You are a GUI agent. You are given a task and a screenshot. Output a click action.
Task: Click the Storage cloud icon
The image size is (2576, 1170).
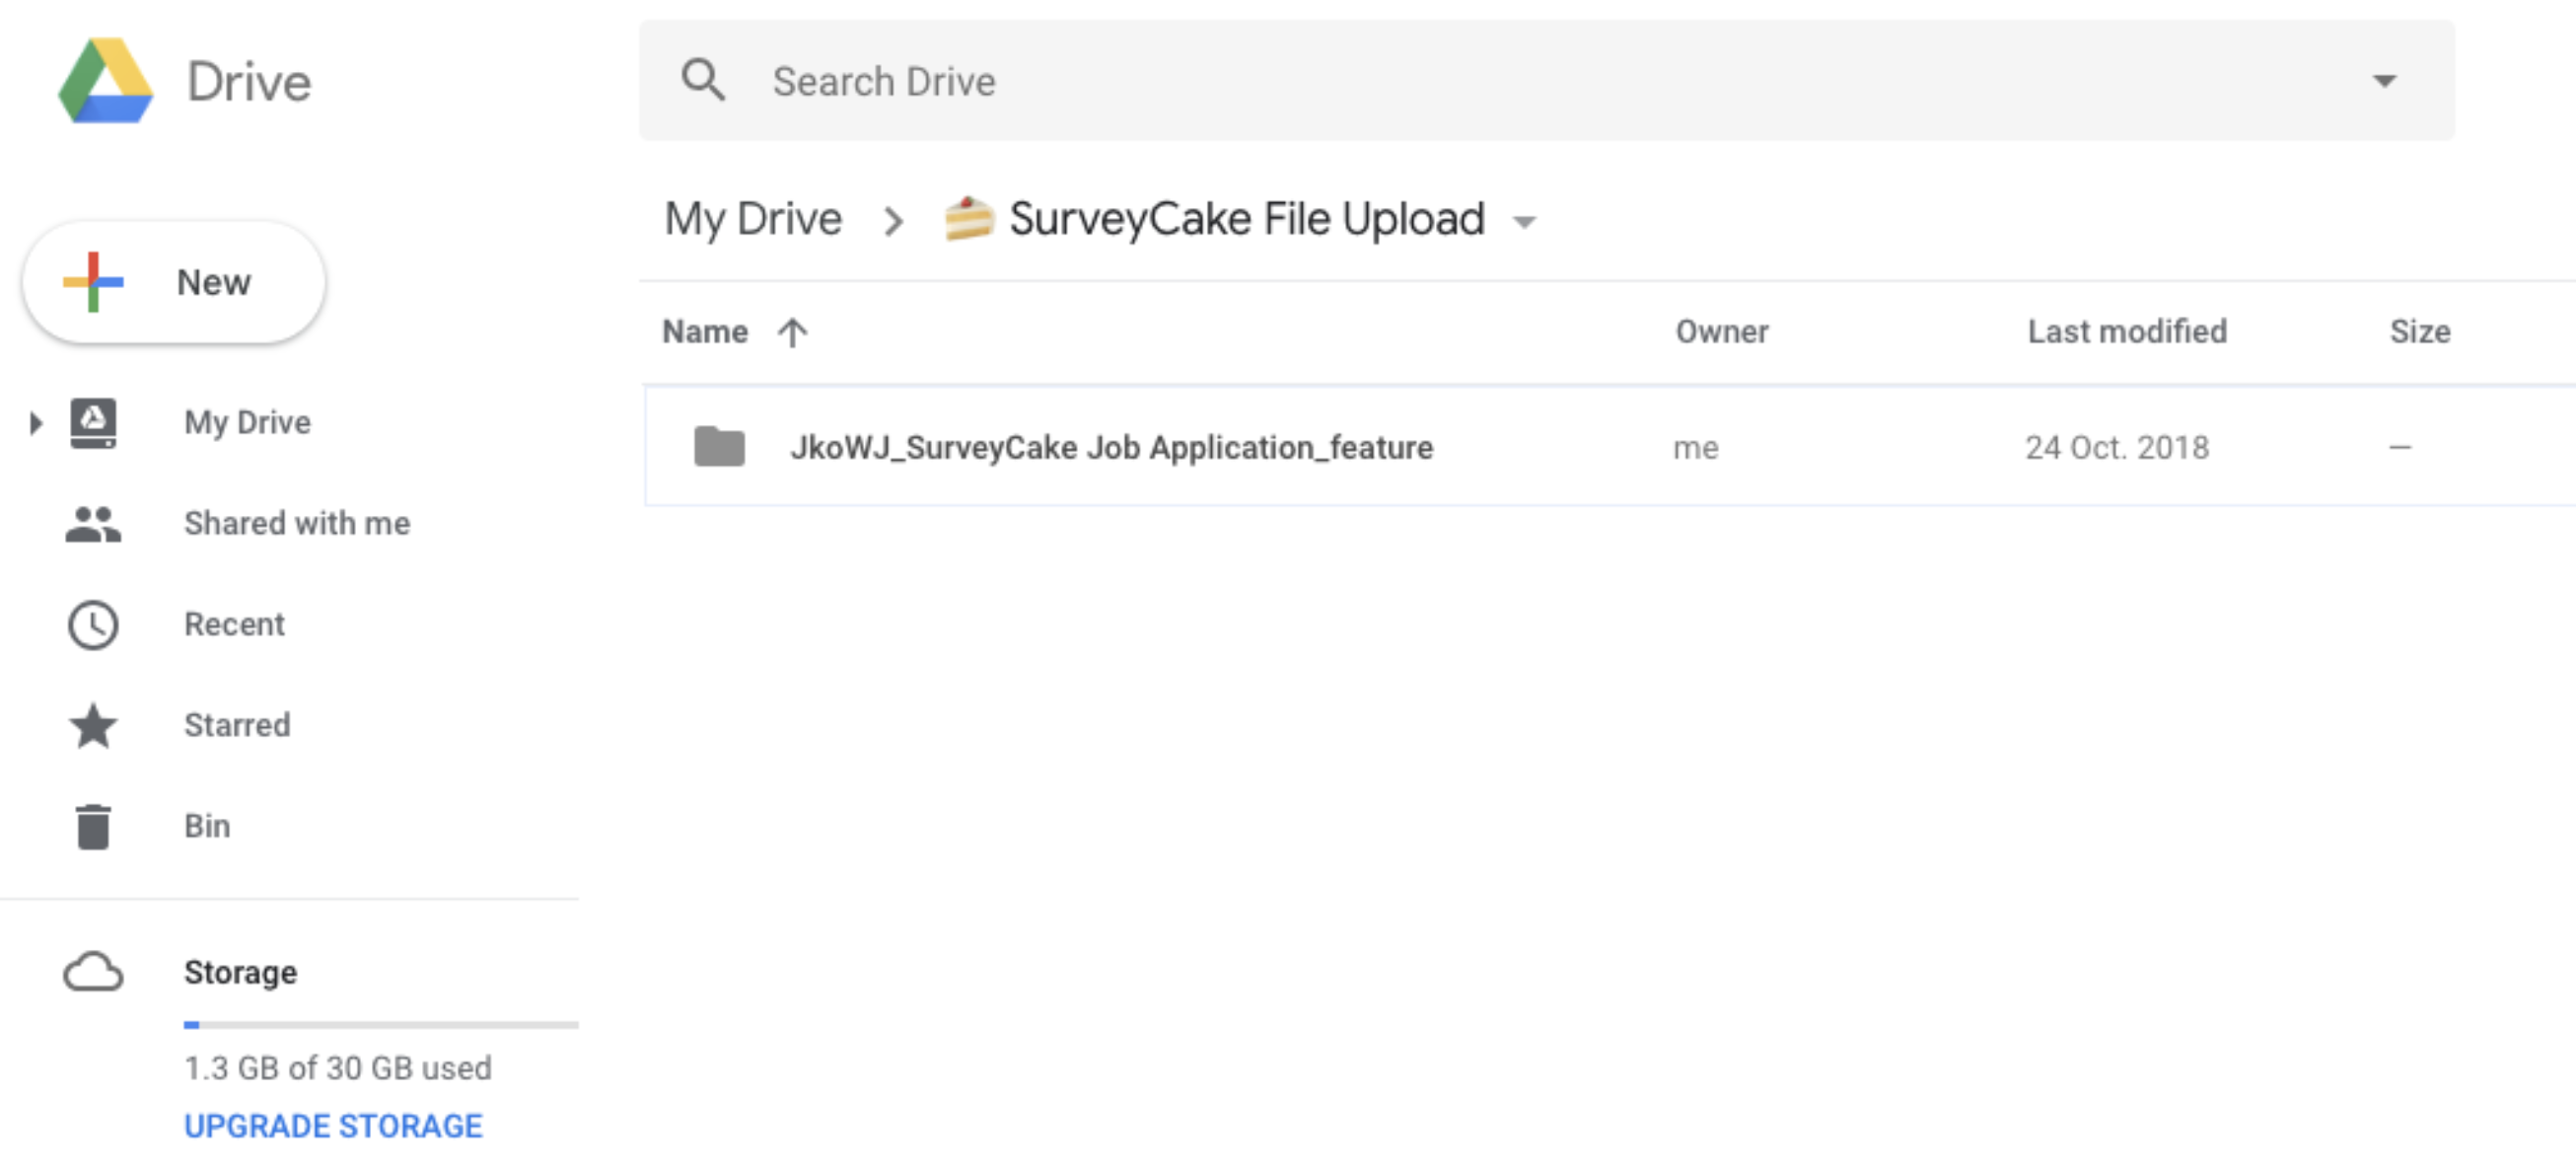tap(92, 972)
